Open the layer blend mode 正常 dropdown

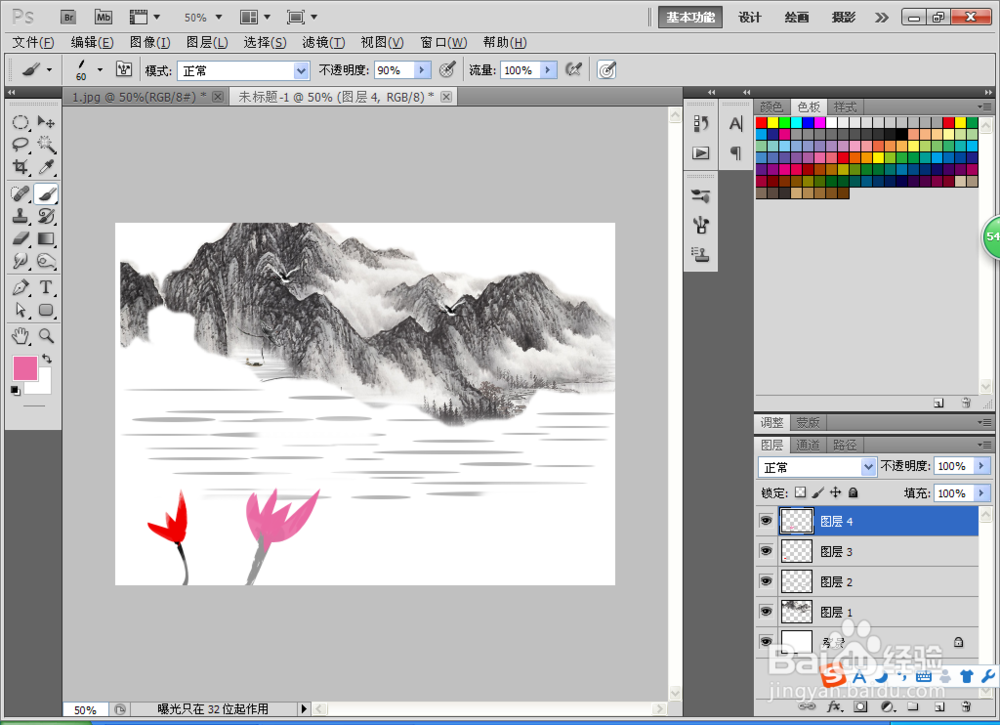[x=815, y=466]
